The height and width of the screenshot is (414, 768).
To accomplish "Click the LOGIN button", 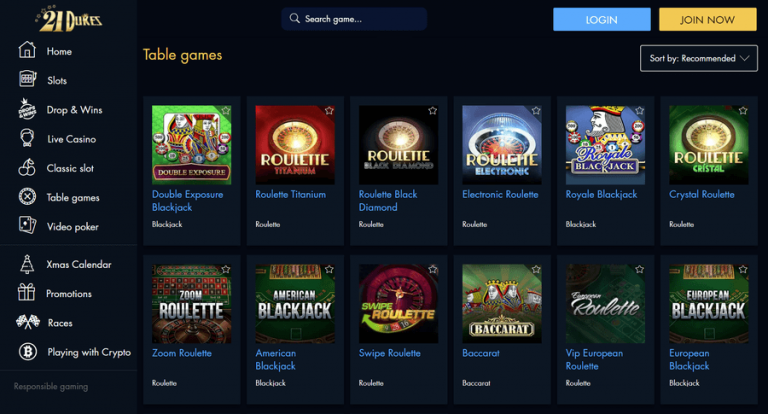I will click(601, 20).
